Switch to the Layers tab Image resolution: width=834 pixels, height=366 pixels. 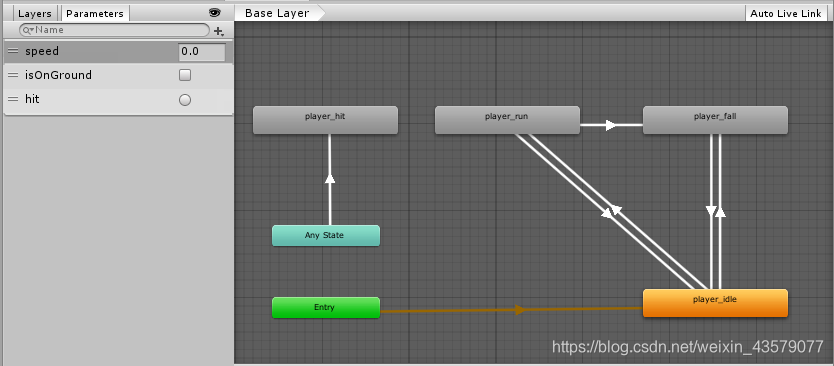coord(35,14)
